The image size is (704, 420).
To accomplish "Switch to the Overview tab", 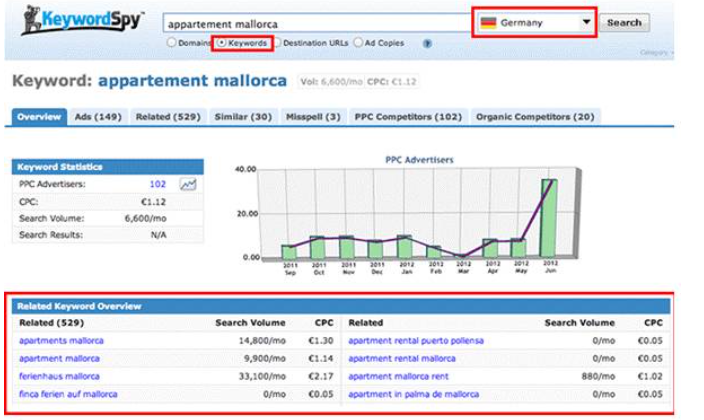I will pyautogui.click(x=39, y=117).
